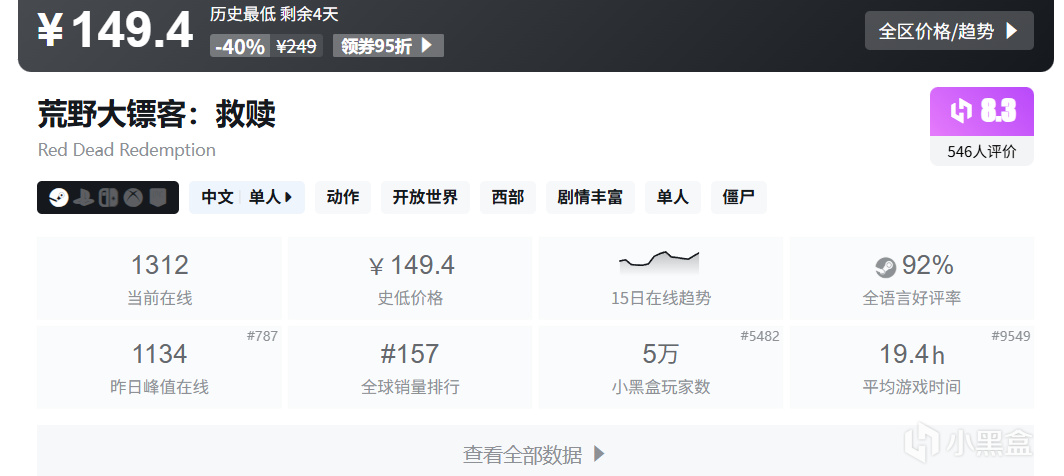Click the struck-through ¥249 original price
This screenshot has width=1064, height=476.
pos(297,46)
